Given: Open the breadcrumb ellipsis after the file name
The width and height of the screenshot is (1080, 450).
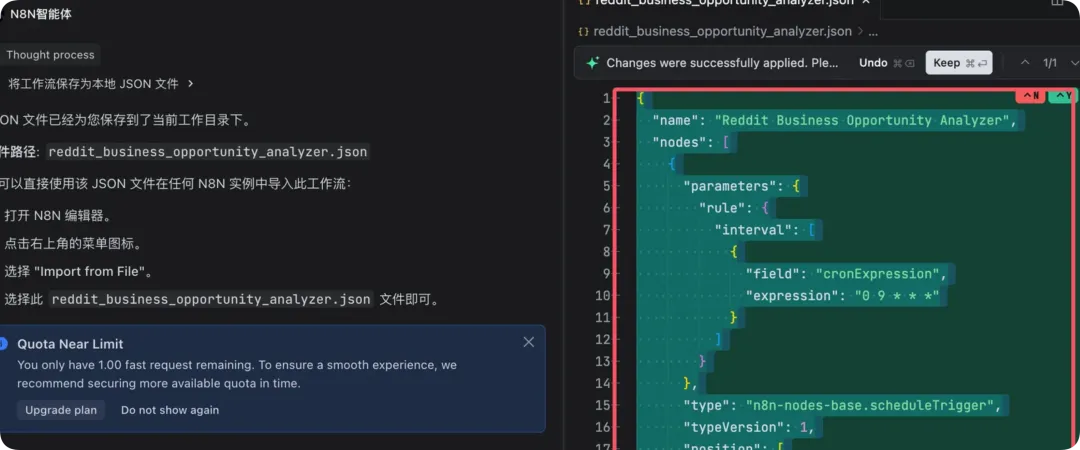Looking at the screenshot, I should coord(873,31).
